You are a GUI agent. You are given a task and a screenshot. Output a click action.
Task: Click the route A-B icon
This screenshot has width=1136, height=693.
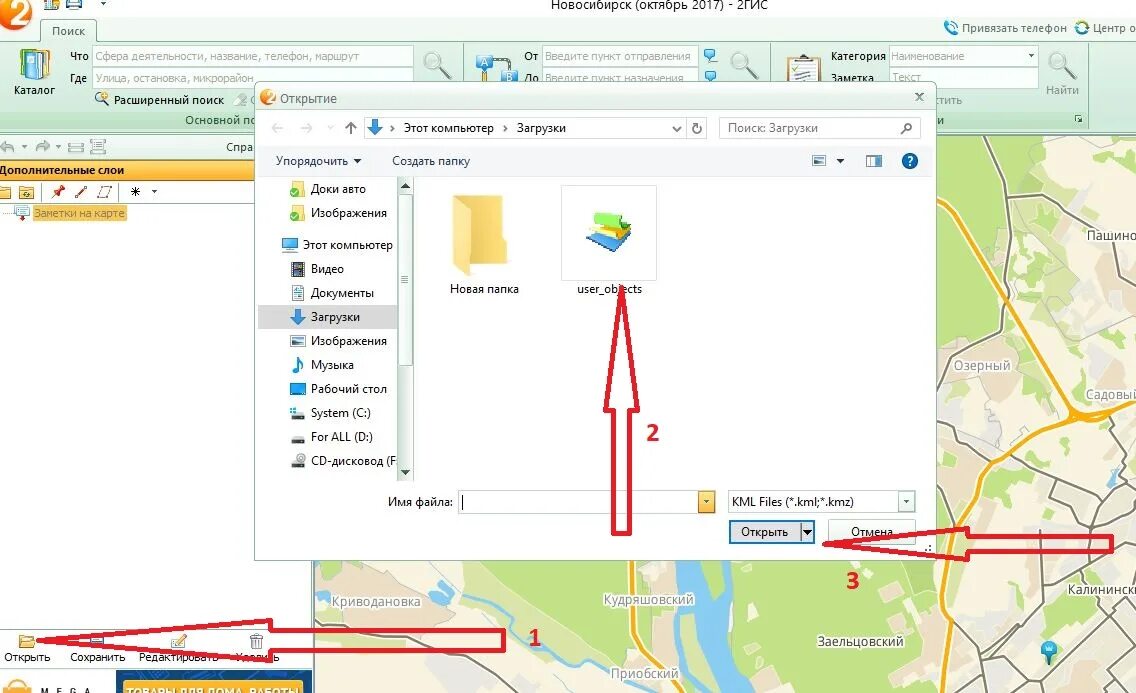496,67
